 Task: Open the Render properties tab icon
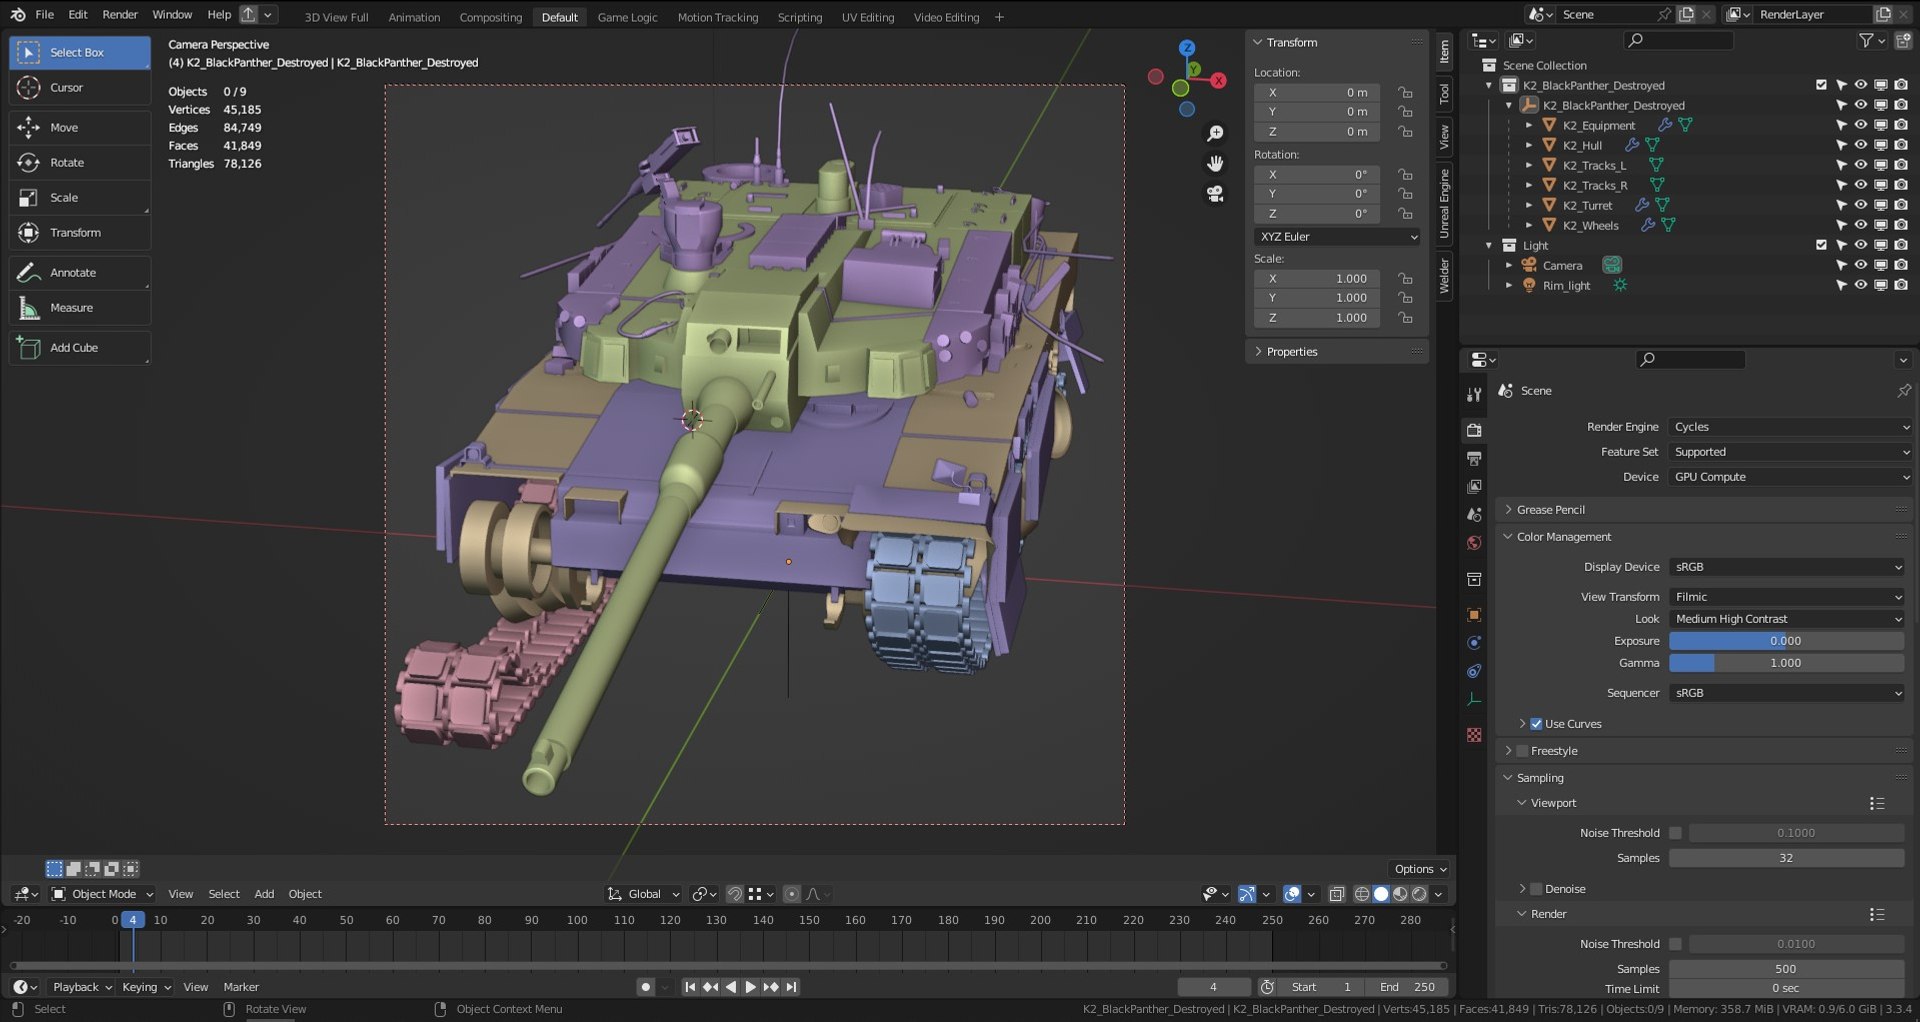1474,430
